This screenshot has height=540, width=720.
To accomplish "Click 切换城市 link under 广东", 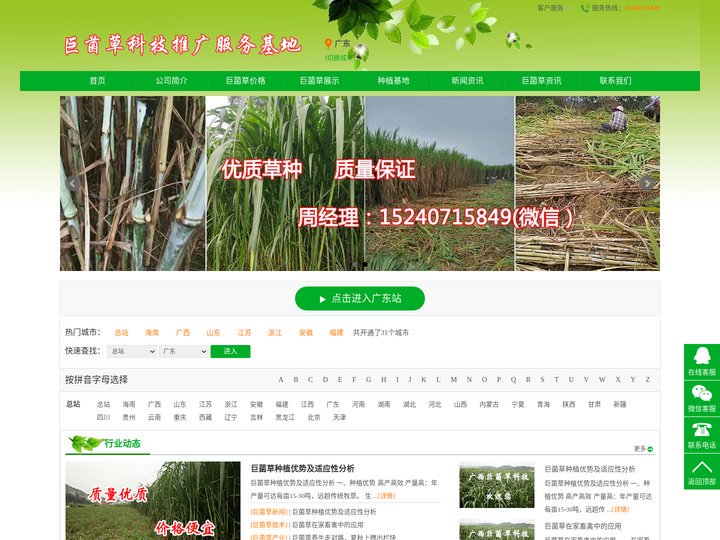I will [x=339, y=58].
